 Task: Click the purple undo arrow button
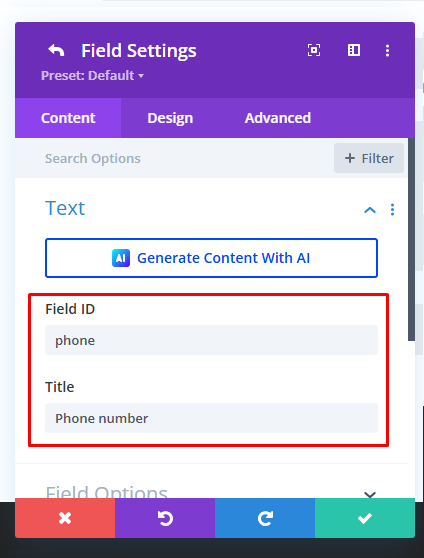point(165,518)
